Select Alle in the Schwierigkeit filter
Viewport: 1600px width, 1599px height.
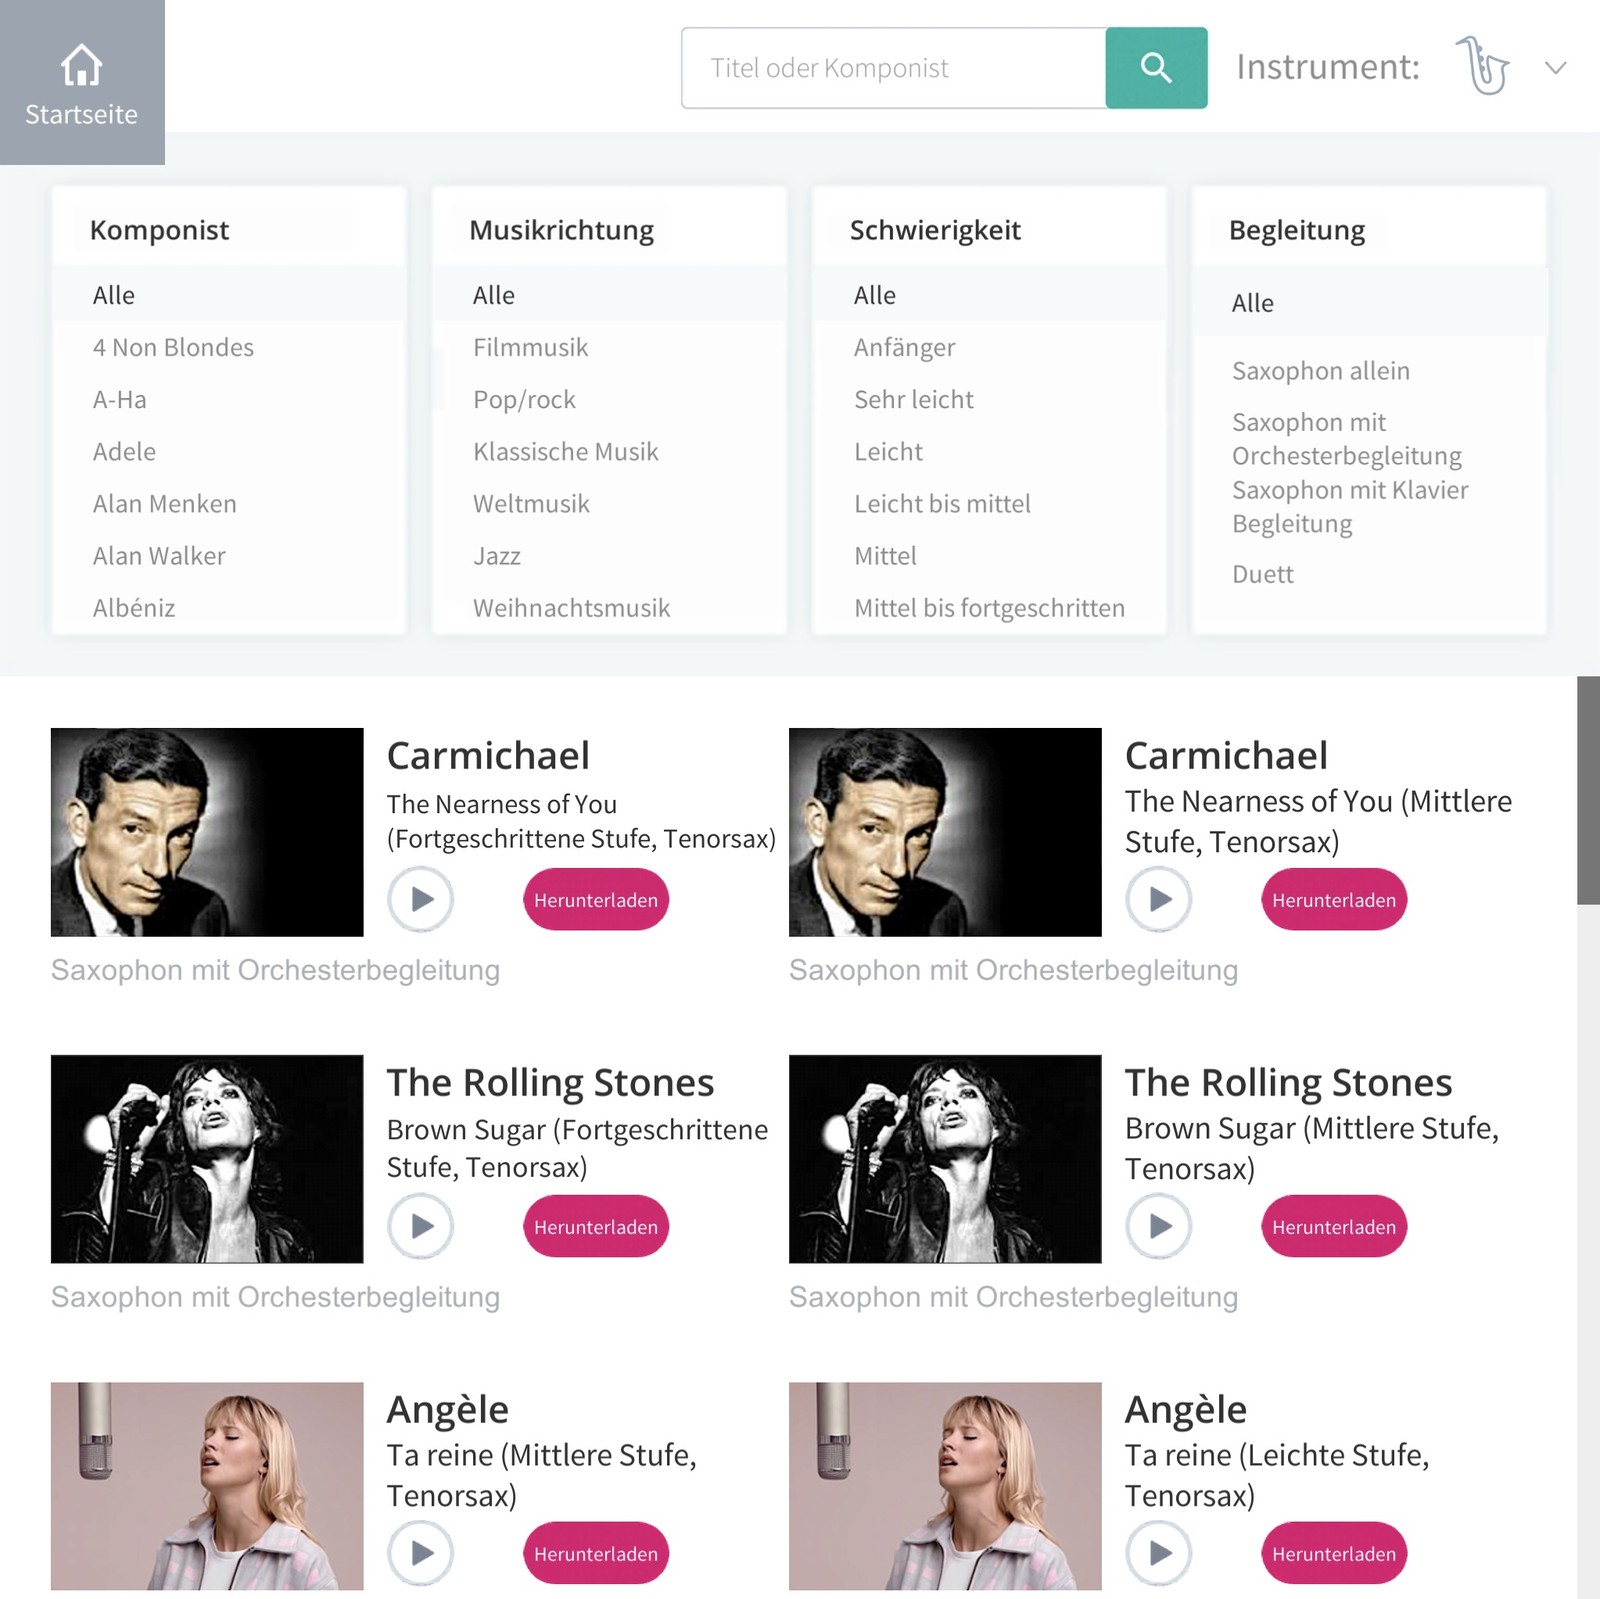coord(990,295)
